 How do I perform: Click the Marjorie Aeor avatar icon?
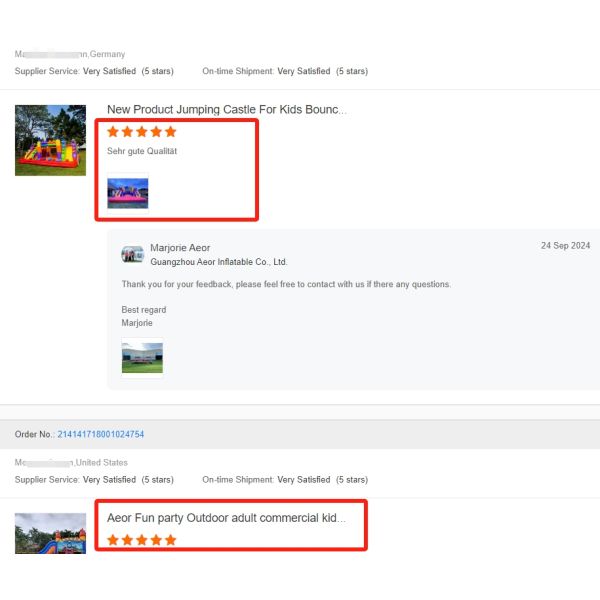point(132,254)
